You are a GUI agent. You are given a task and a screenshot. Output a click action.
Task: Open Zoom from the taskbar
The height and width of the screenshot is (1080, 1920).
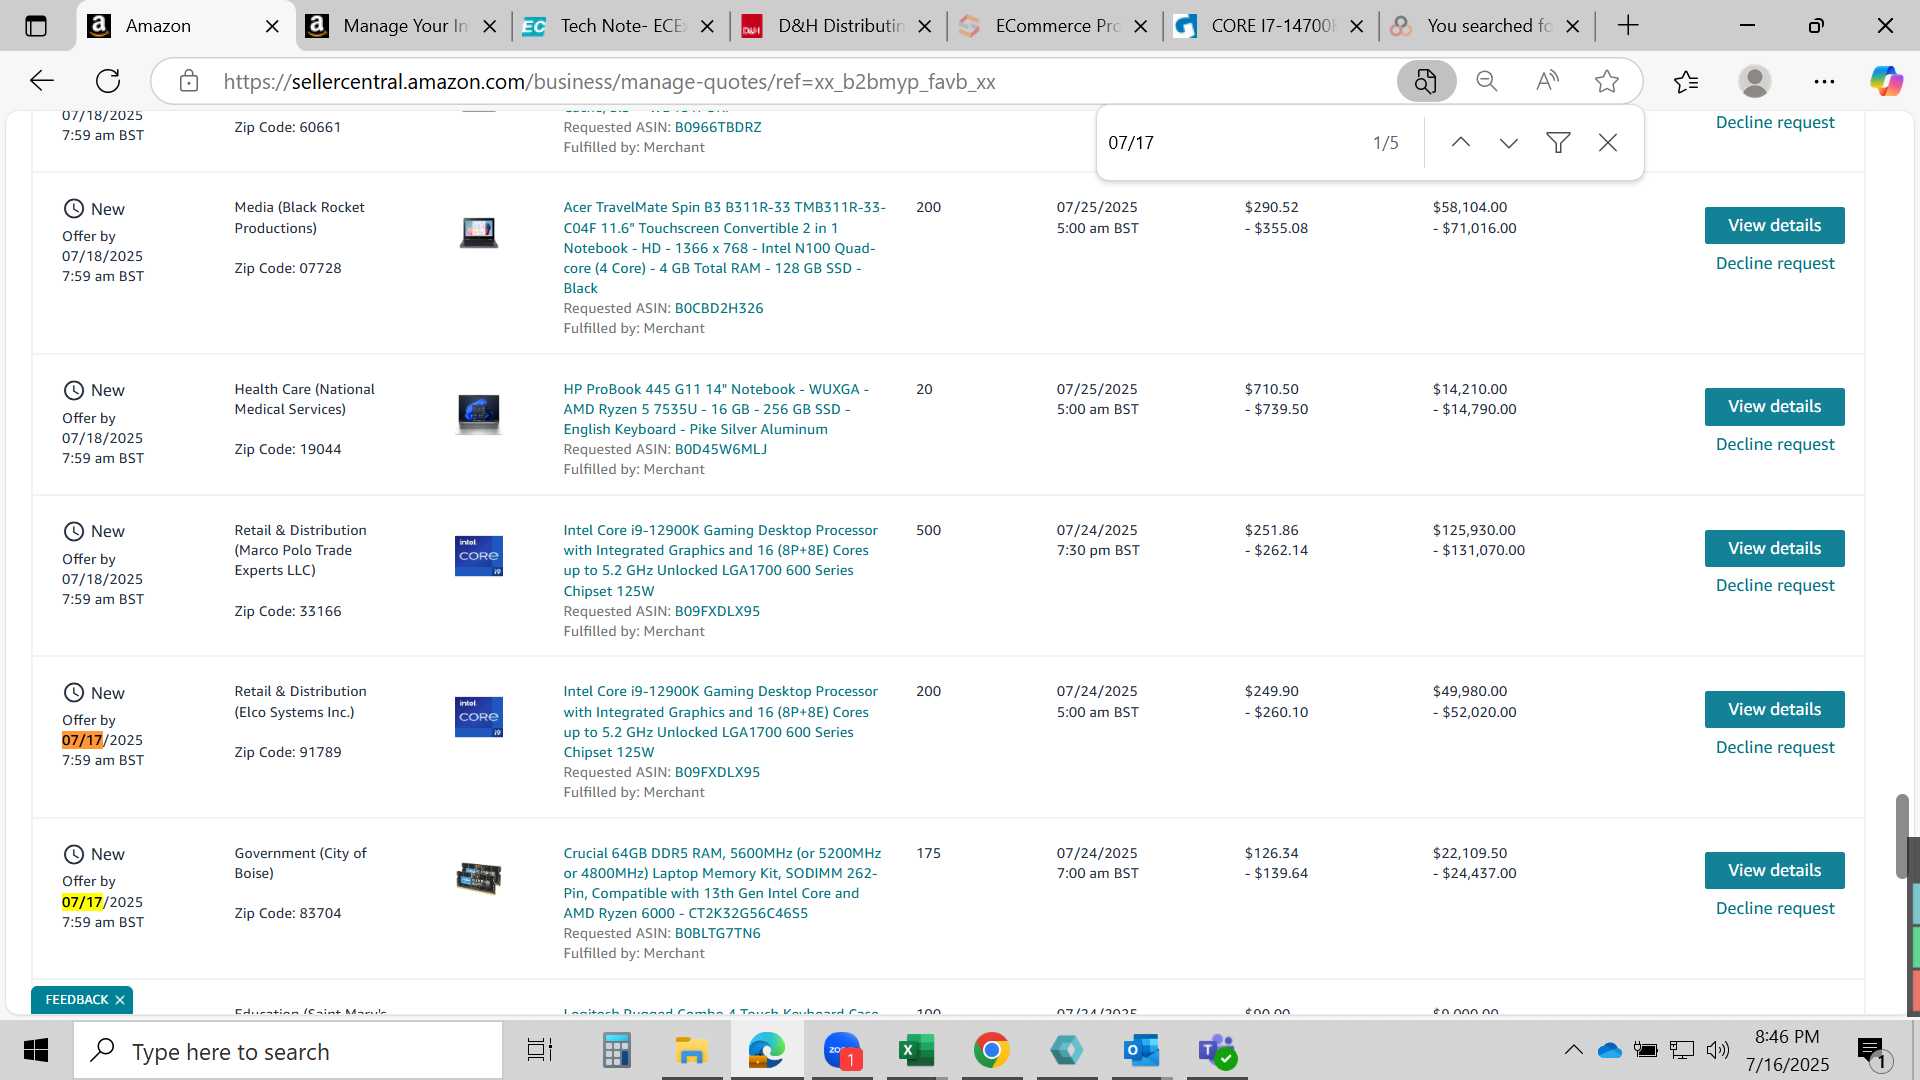tap(843, 1051)
